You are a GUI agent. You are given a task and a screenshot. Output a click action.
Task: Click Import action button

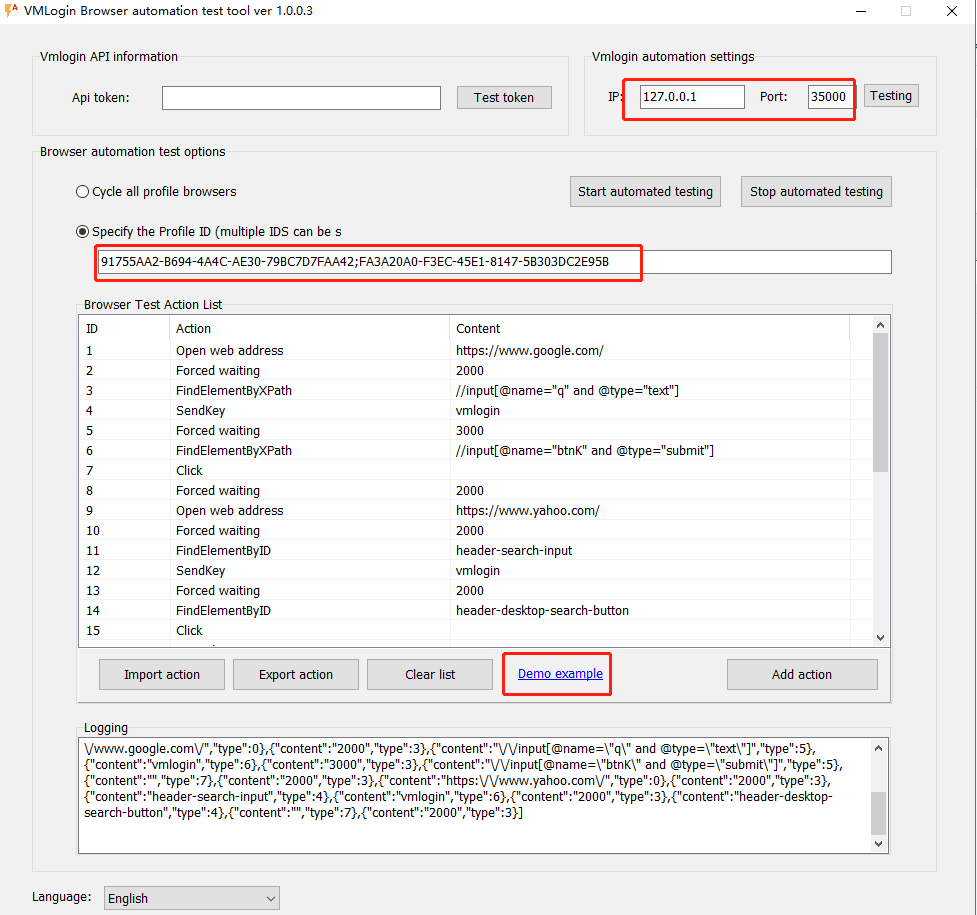pos(162,674)
